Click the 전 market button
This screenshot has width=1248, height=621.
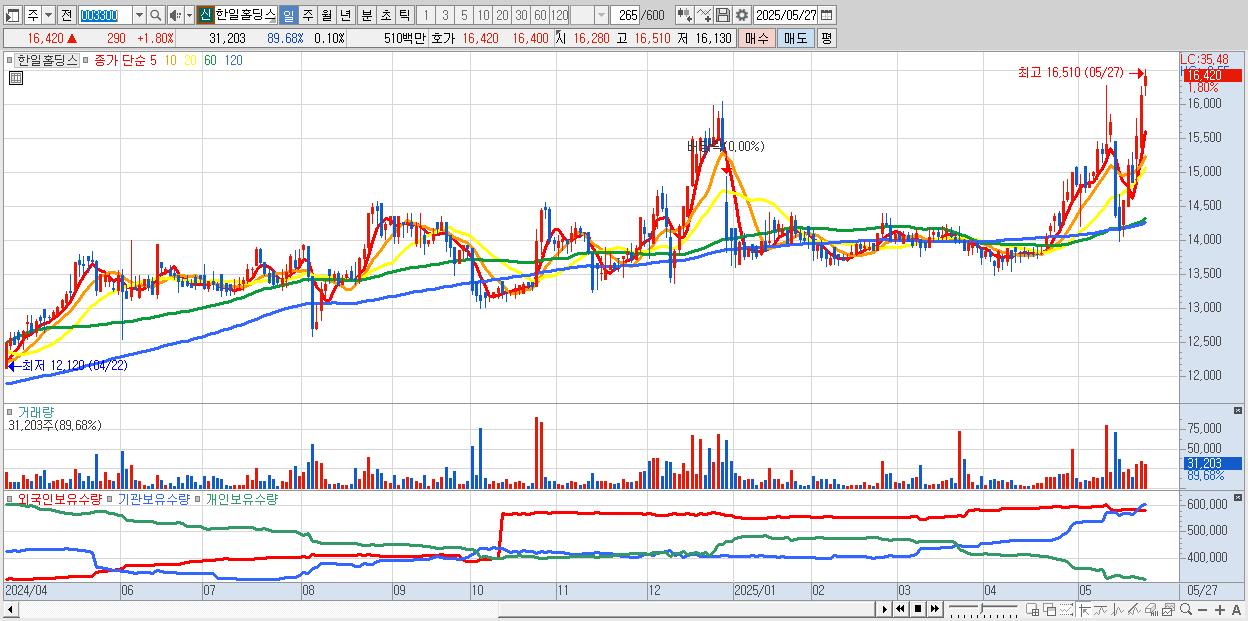66,15
